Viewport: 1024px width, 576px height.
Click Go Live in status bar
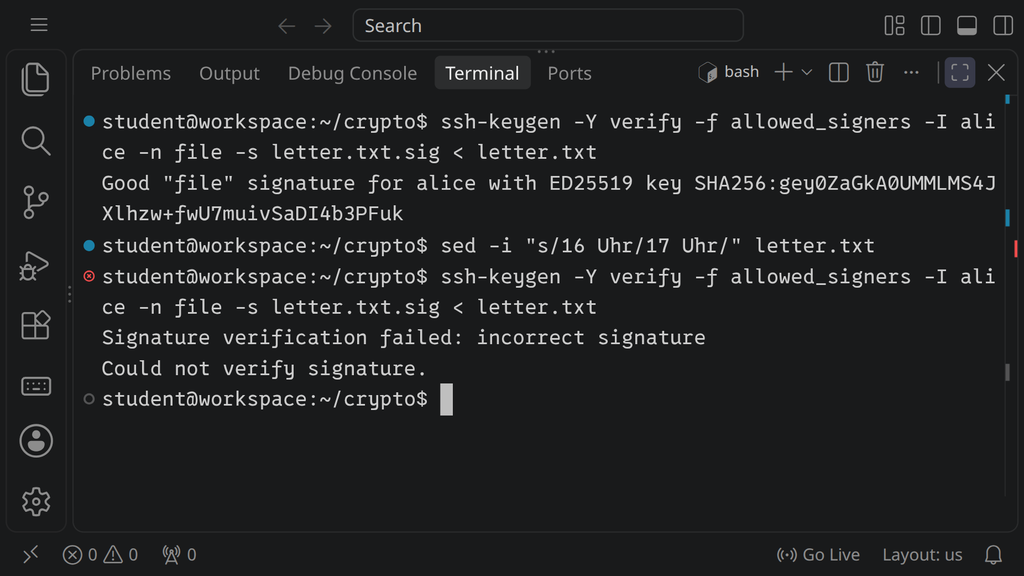818,554
